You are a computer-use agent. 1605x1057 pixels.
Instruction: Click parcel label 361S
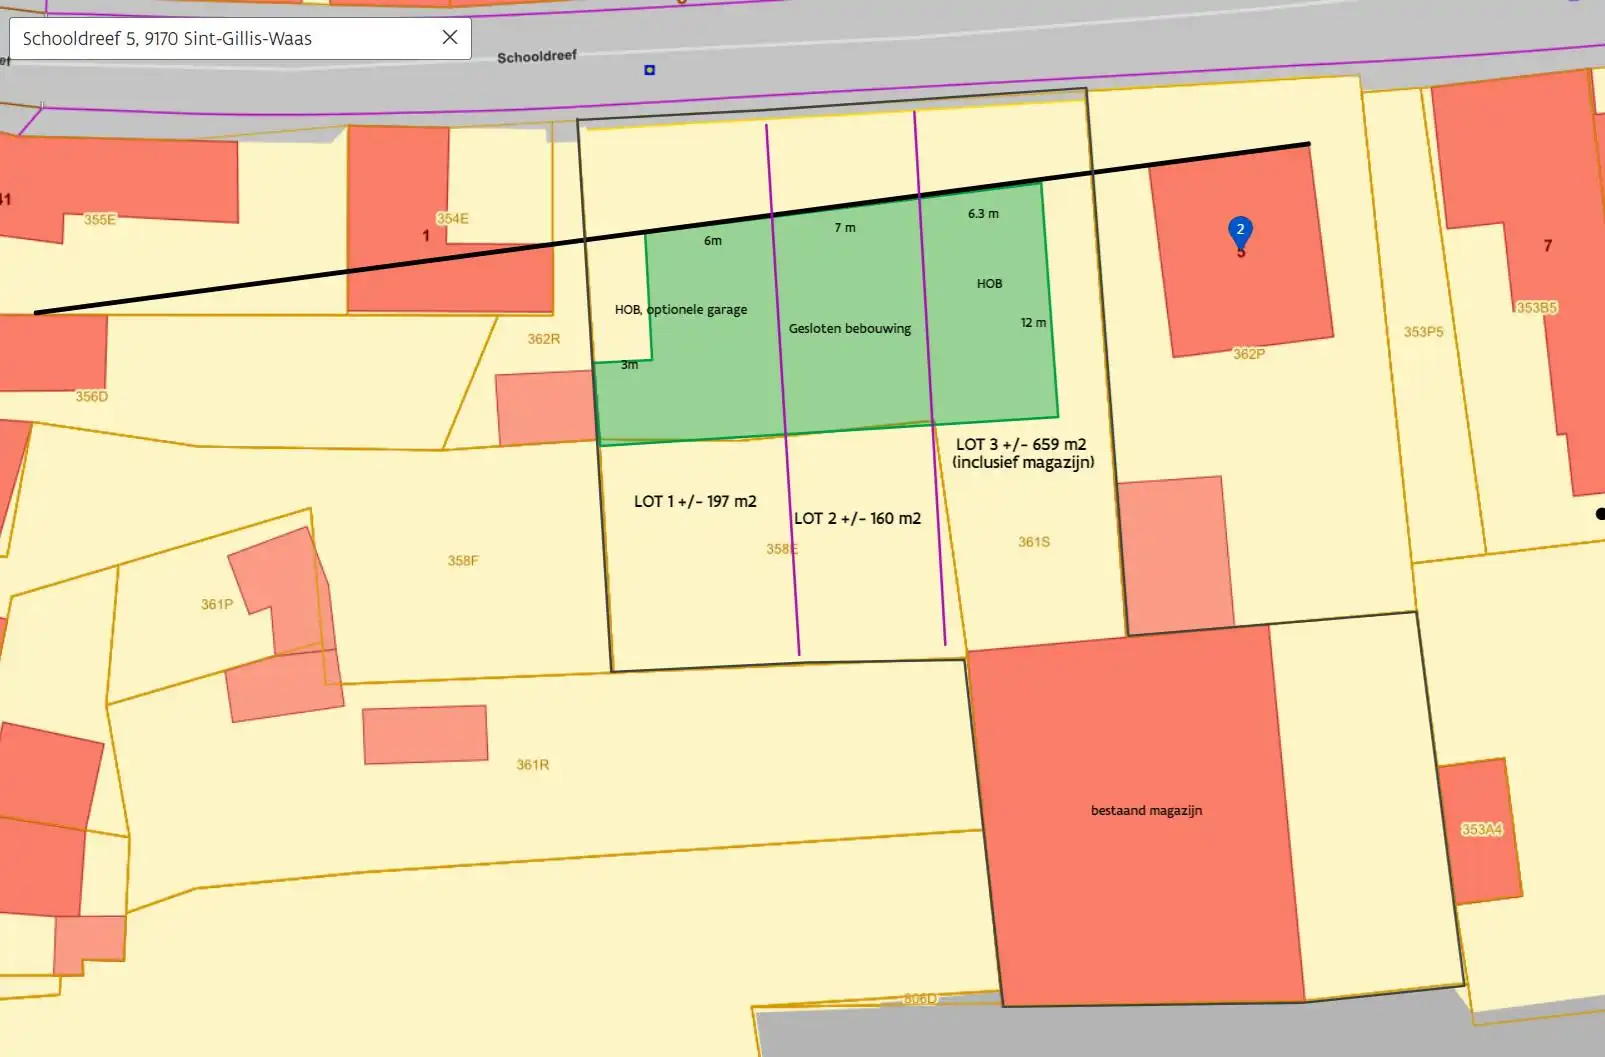click(x=1034, y=542)
